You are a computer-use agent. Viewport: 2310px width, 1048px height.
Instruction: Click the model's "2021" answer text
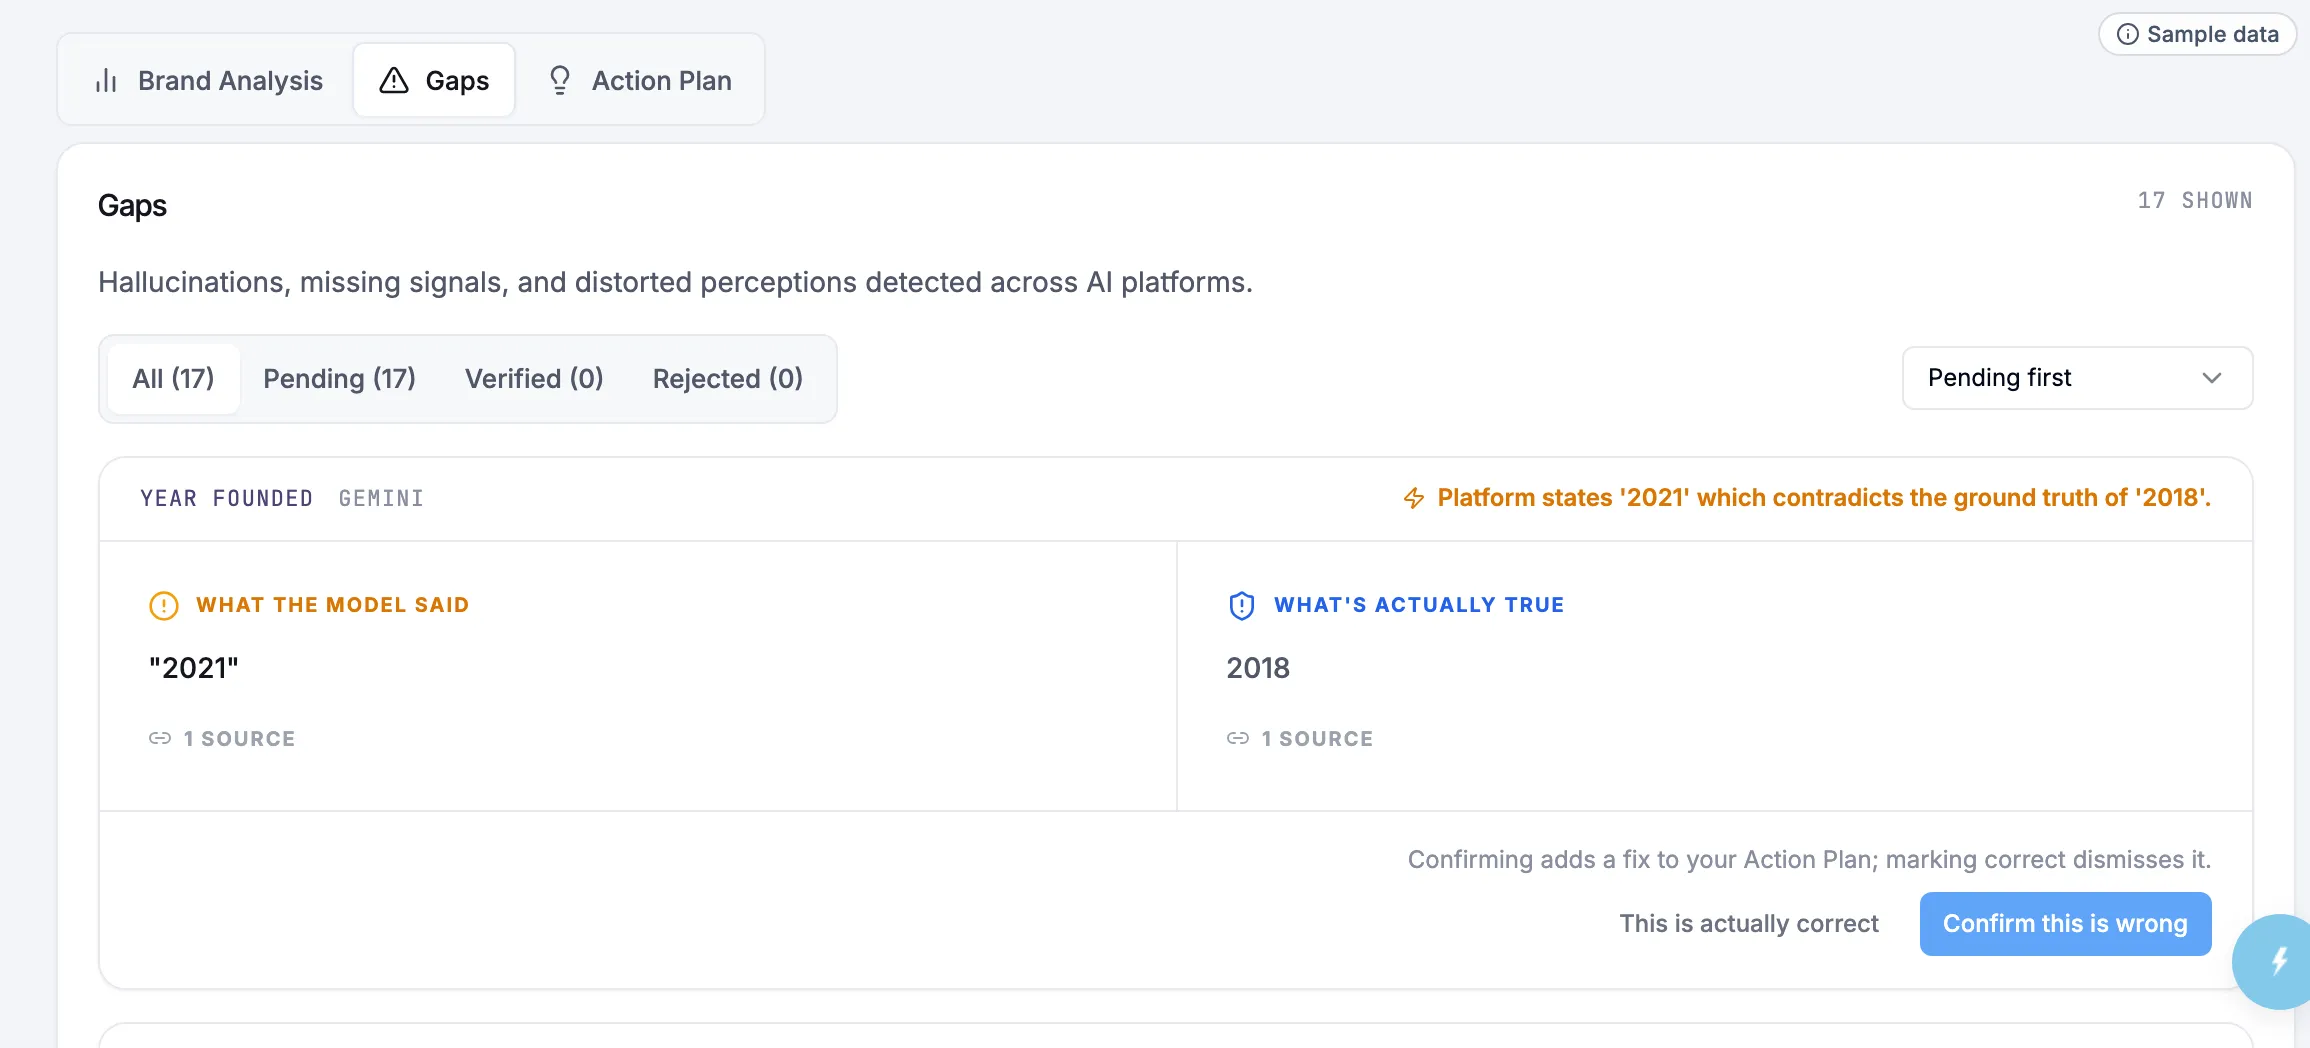[194, 668]
